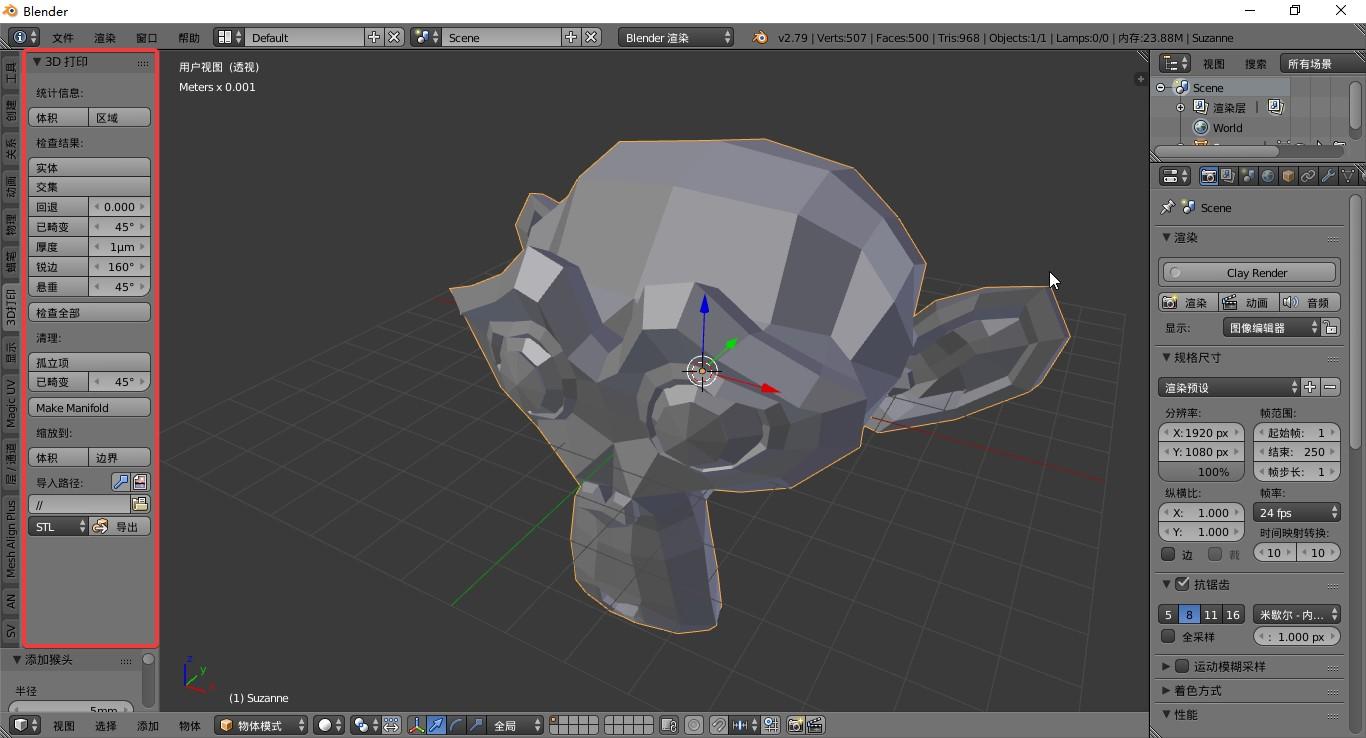Image resolution: width=1366 pixels, height=738 pixels.
Task: Open the Constraints chain-link properties tab
Action: pyautogui.click(x=1308, y=176)
